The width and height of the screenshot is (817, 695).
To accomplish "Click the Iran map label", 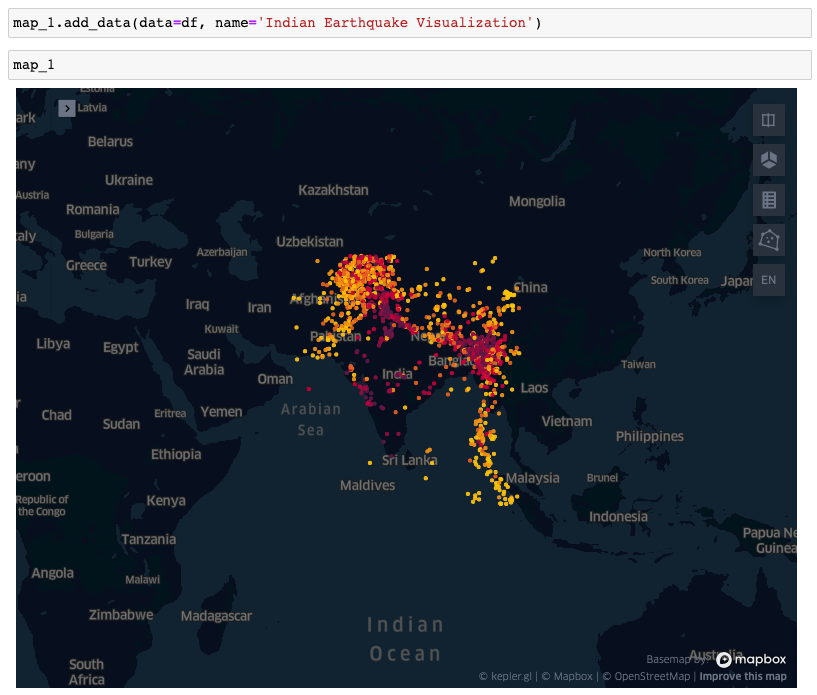I will (259, 308).
